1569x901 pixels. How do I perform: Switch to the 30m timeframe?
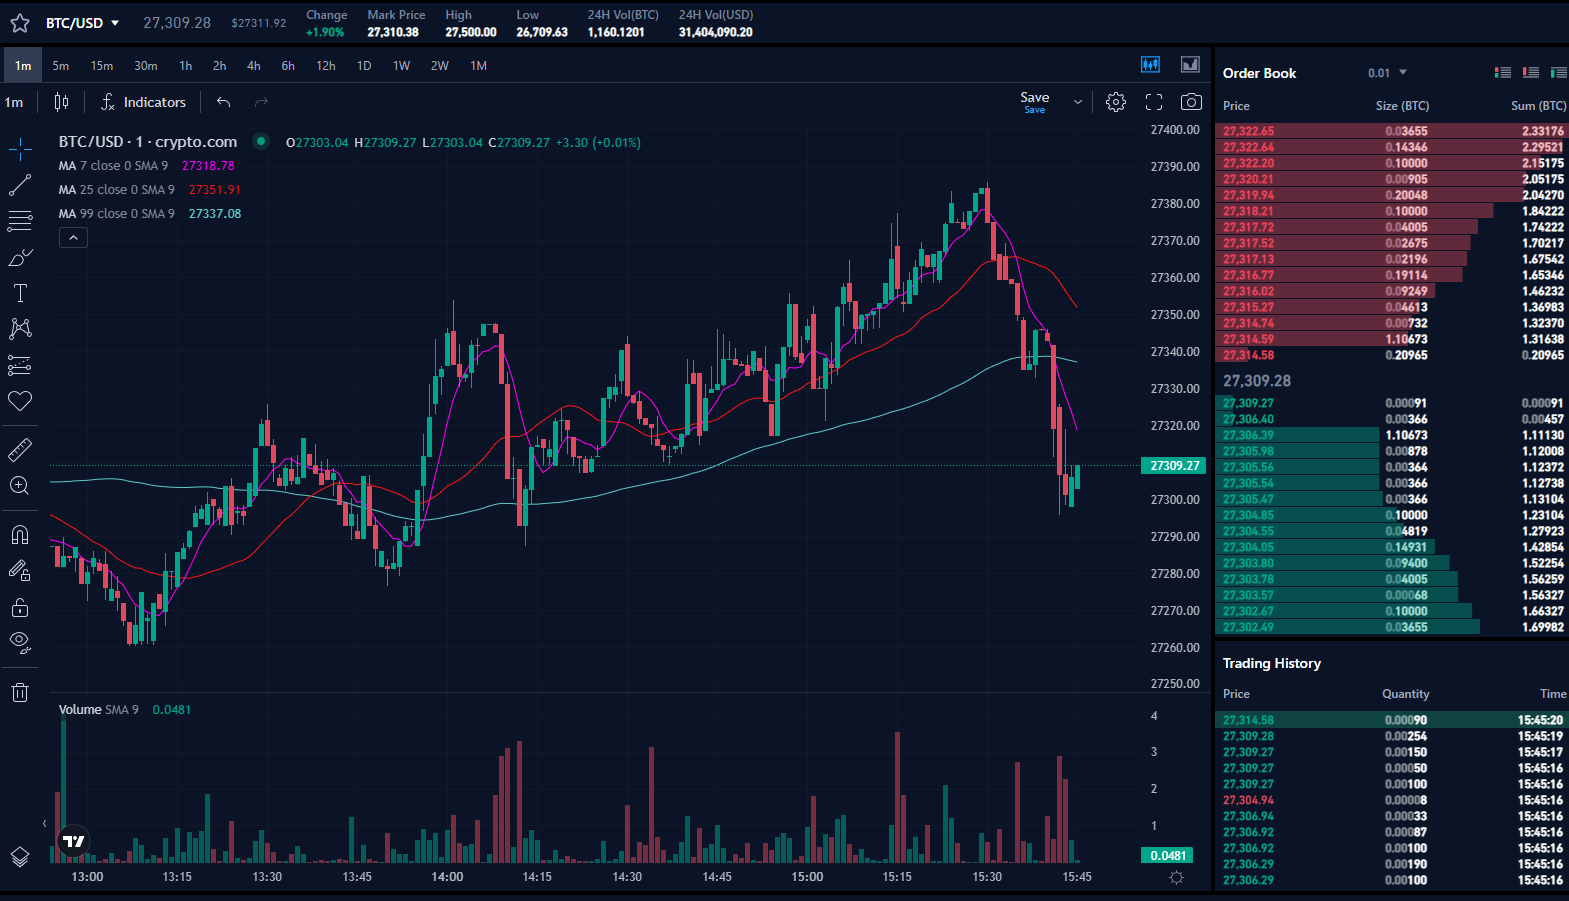146,66
